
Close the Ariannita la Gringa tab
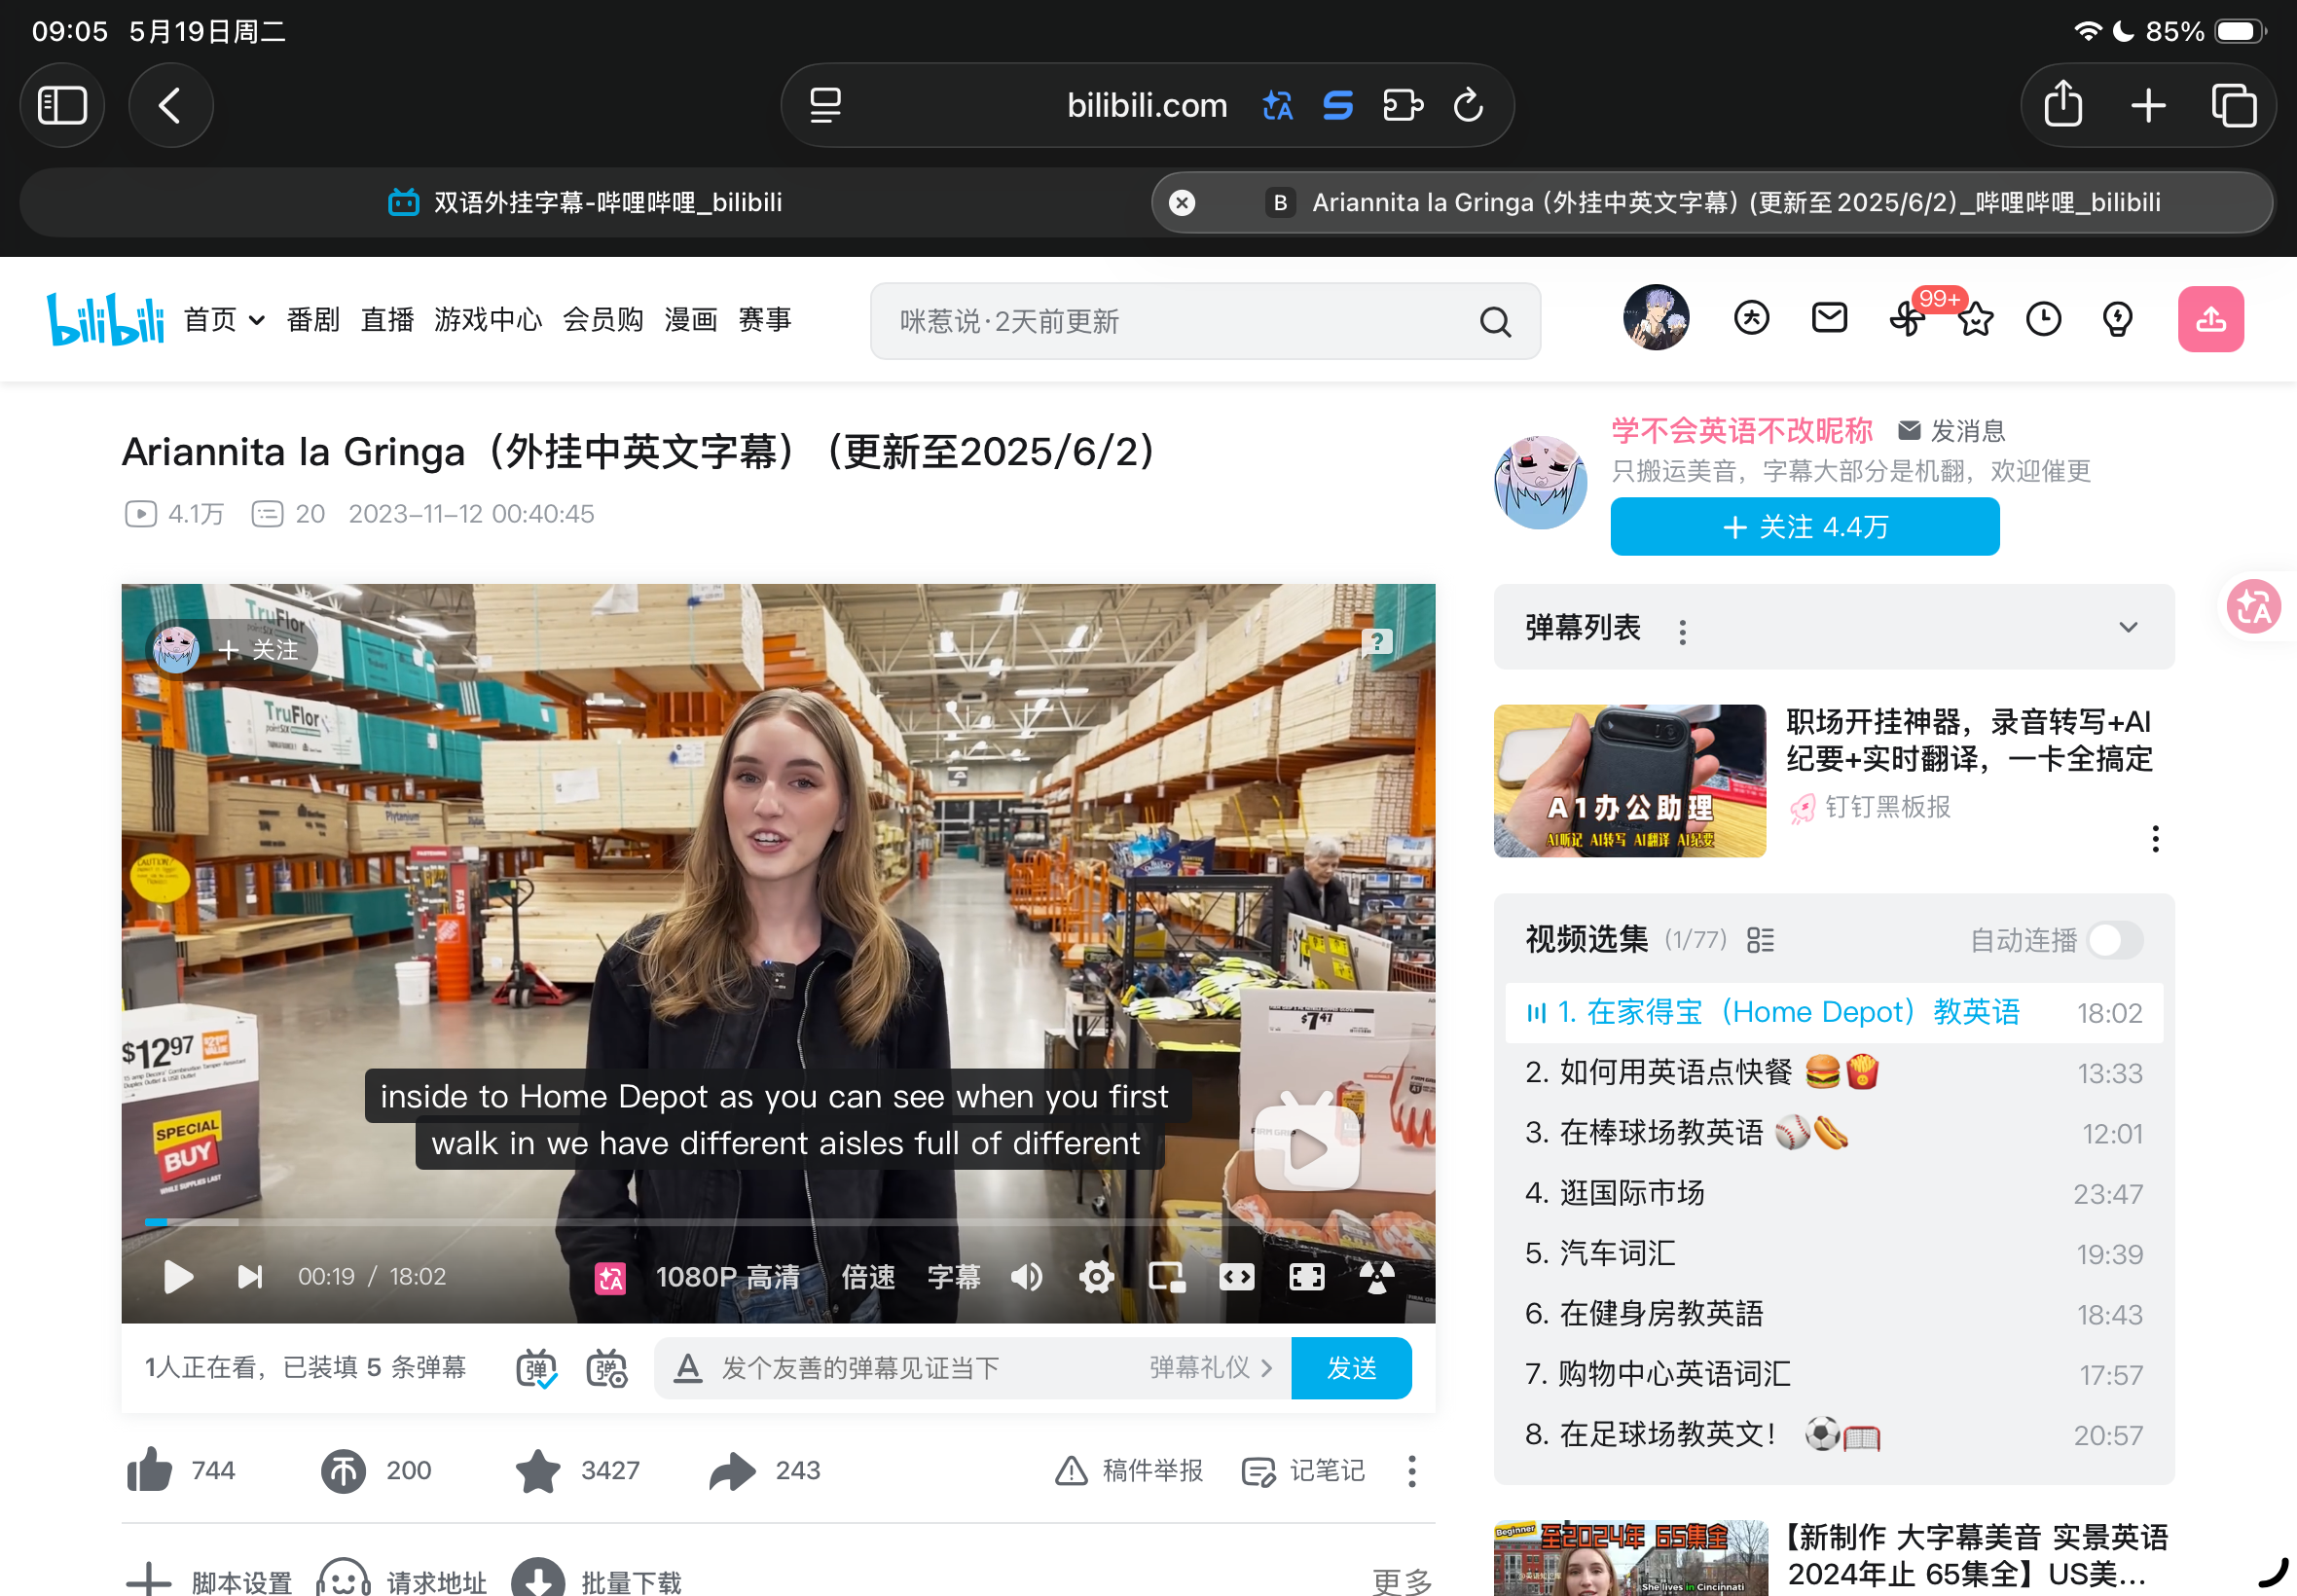click(1182, 203)
